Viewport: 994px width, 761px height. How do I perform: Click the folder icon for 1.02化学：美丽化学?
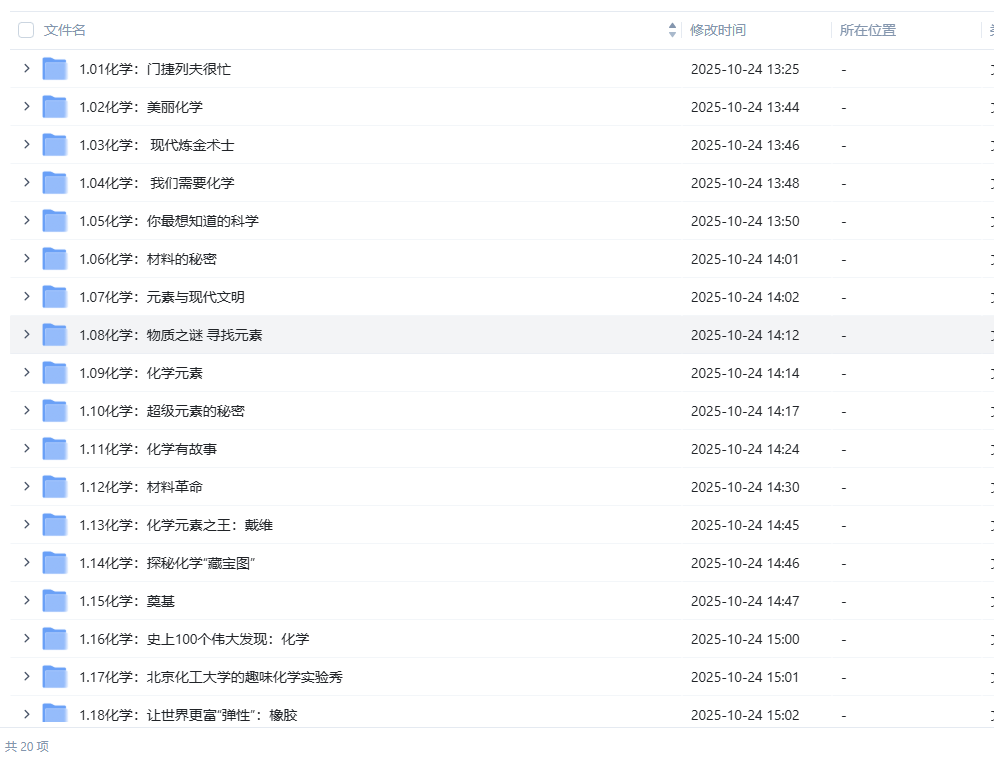[55, 107]
